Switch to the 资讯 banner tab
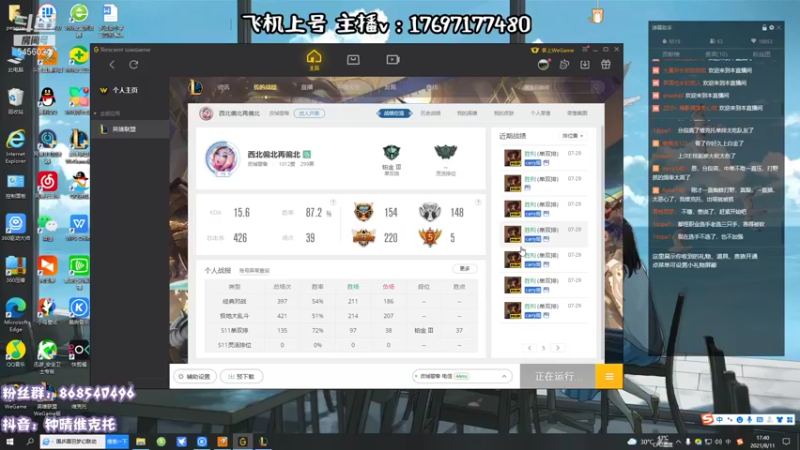The width and height of the screenshot is (800, 450). click(x=223, y=87)
